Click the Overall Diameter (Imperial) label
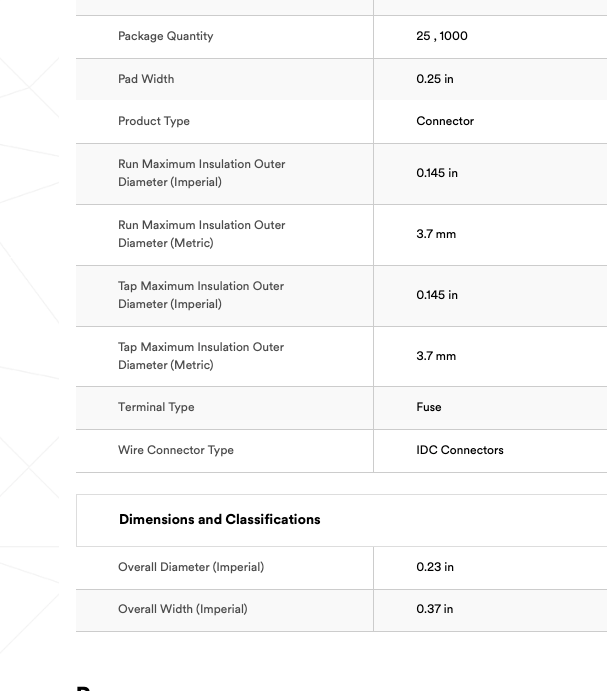This screenshot has width=607, height=691. tap(191, 567)
